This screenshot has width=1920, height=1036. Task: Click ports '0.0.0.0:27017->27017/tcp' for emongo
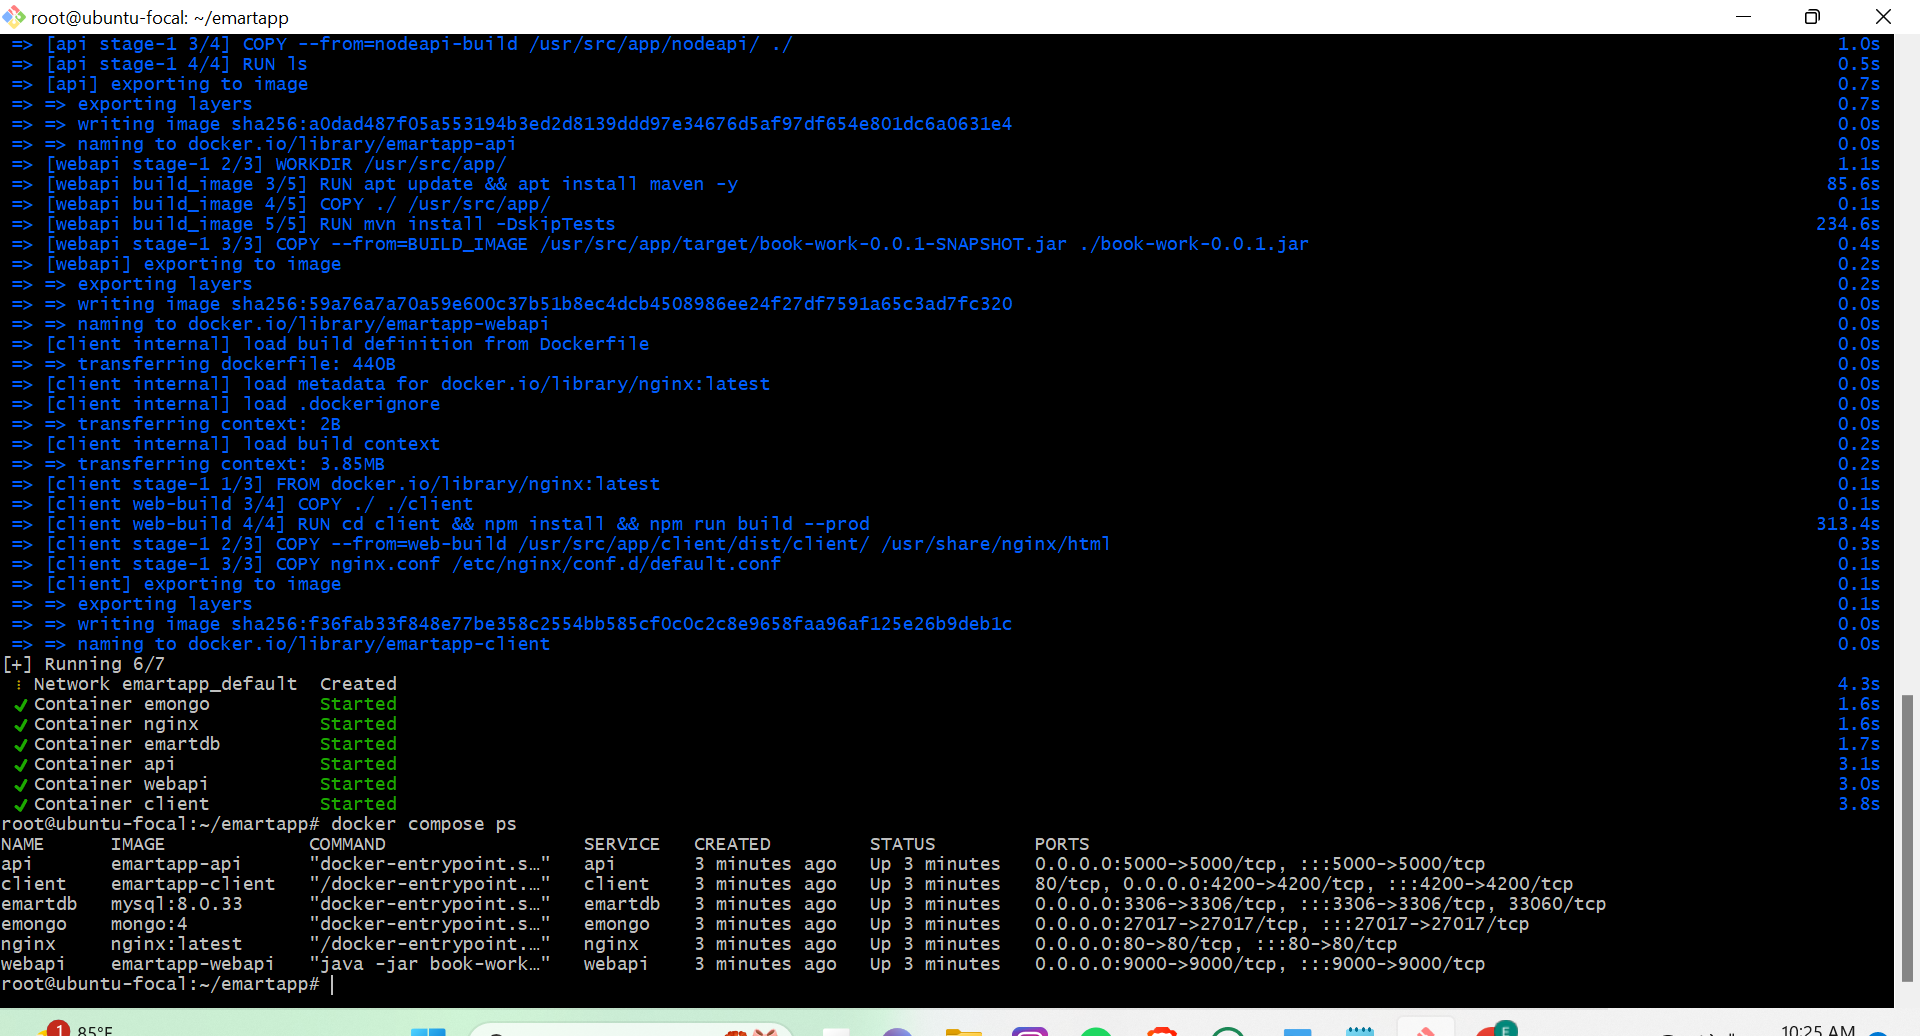pyautogui.click(x=1167, y=924)
